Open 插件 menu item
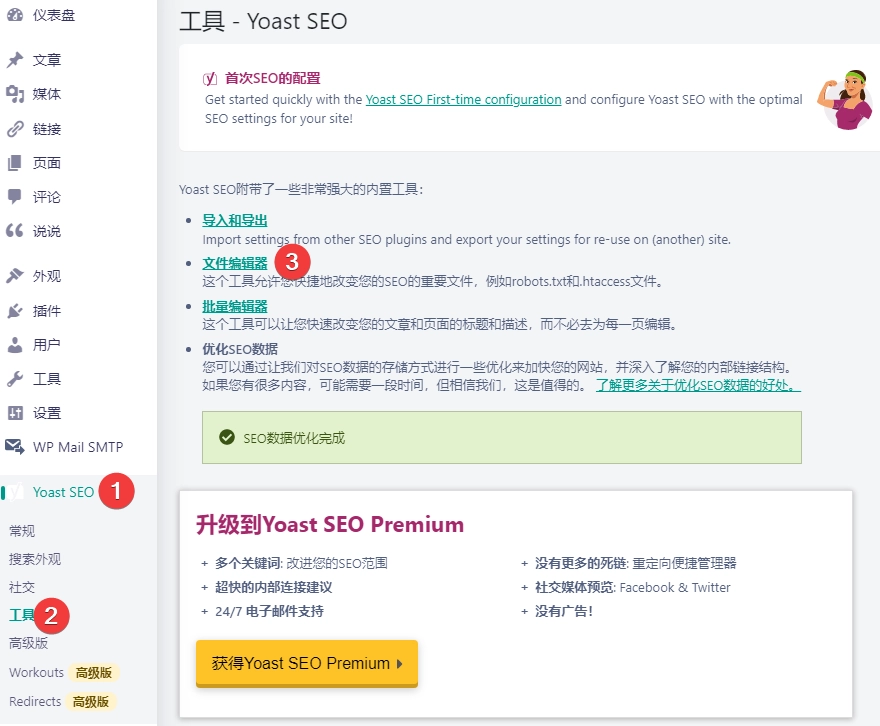Screen dimensions: 880x726 [x=47, y=311]
